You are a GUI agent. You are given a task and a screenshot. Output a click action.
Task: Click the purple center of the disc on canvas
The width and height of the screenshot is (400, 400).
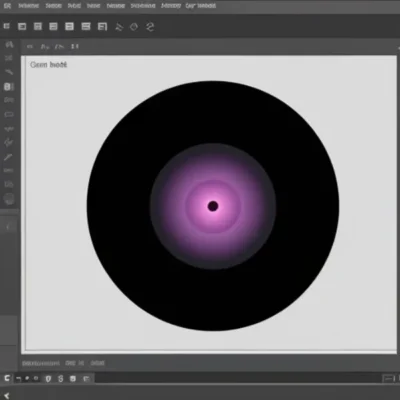(x=213, y=206)
